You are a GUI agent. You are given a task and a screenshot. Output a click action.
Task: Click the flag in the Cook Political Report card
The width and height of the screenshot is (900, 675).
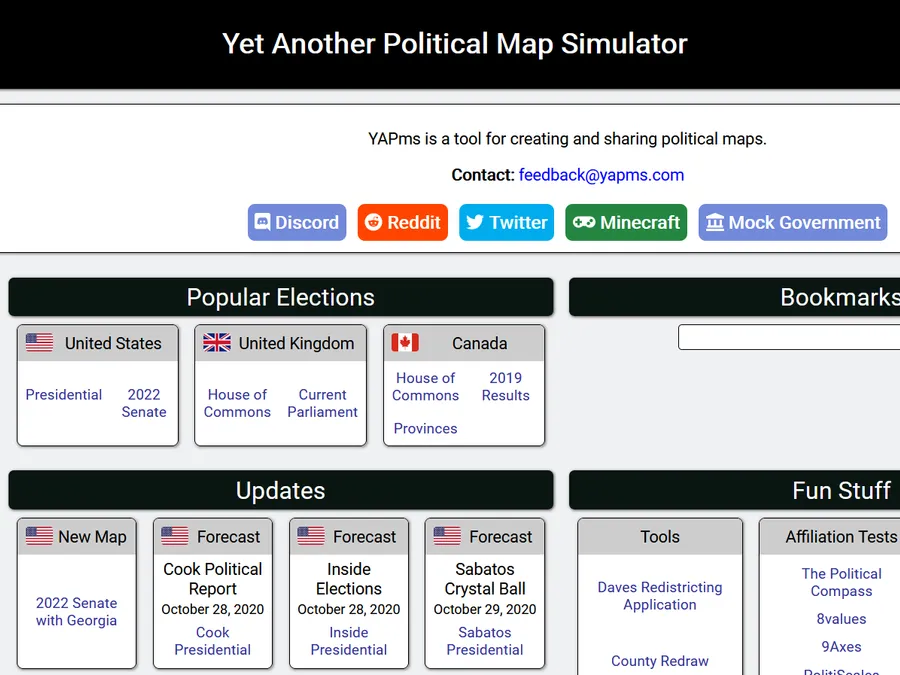click(175, 536)
